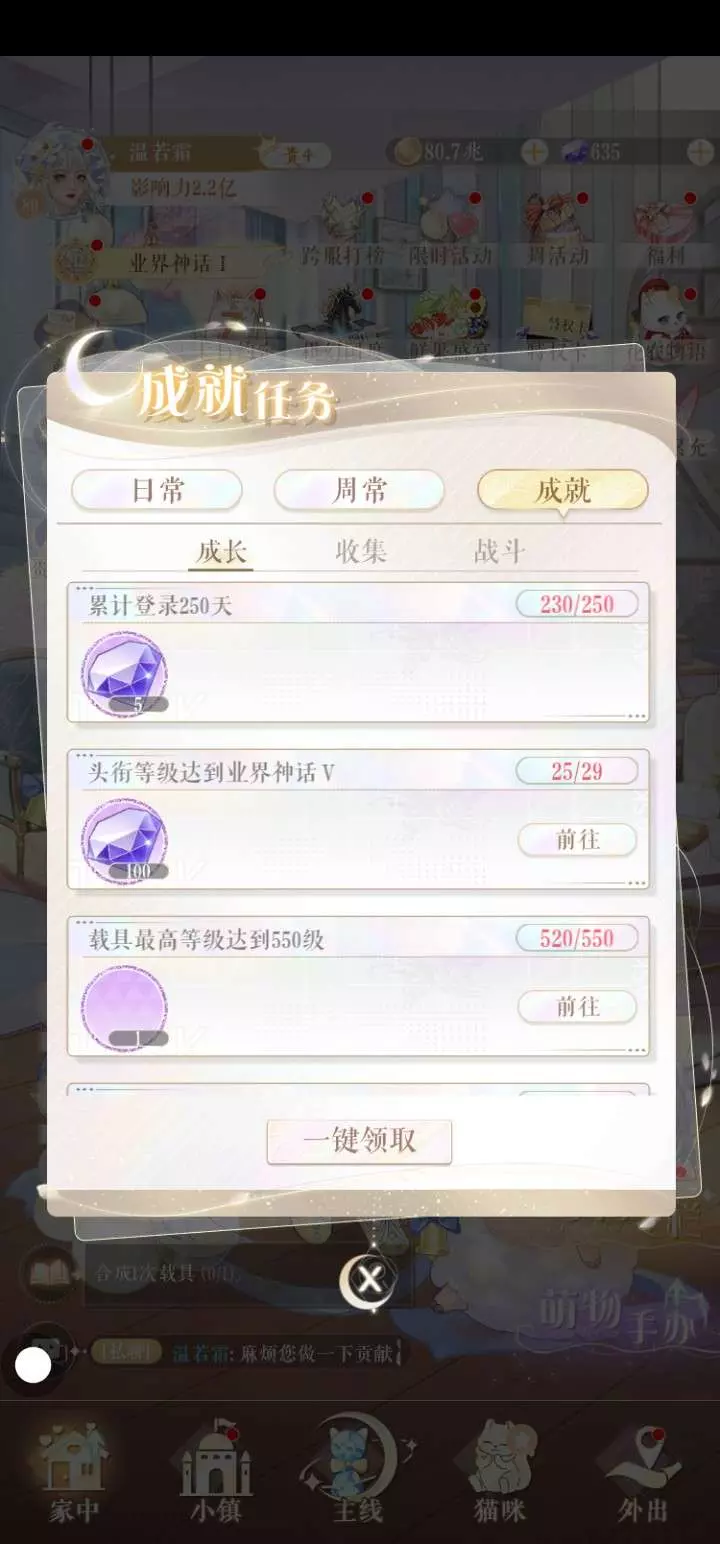This screenshot has height=1544, width=720.
Task: Select the 成就 achievement tab
Action: click(563, 490)
